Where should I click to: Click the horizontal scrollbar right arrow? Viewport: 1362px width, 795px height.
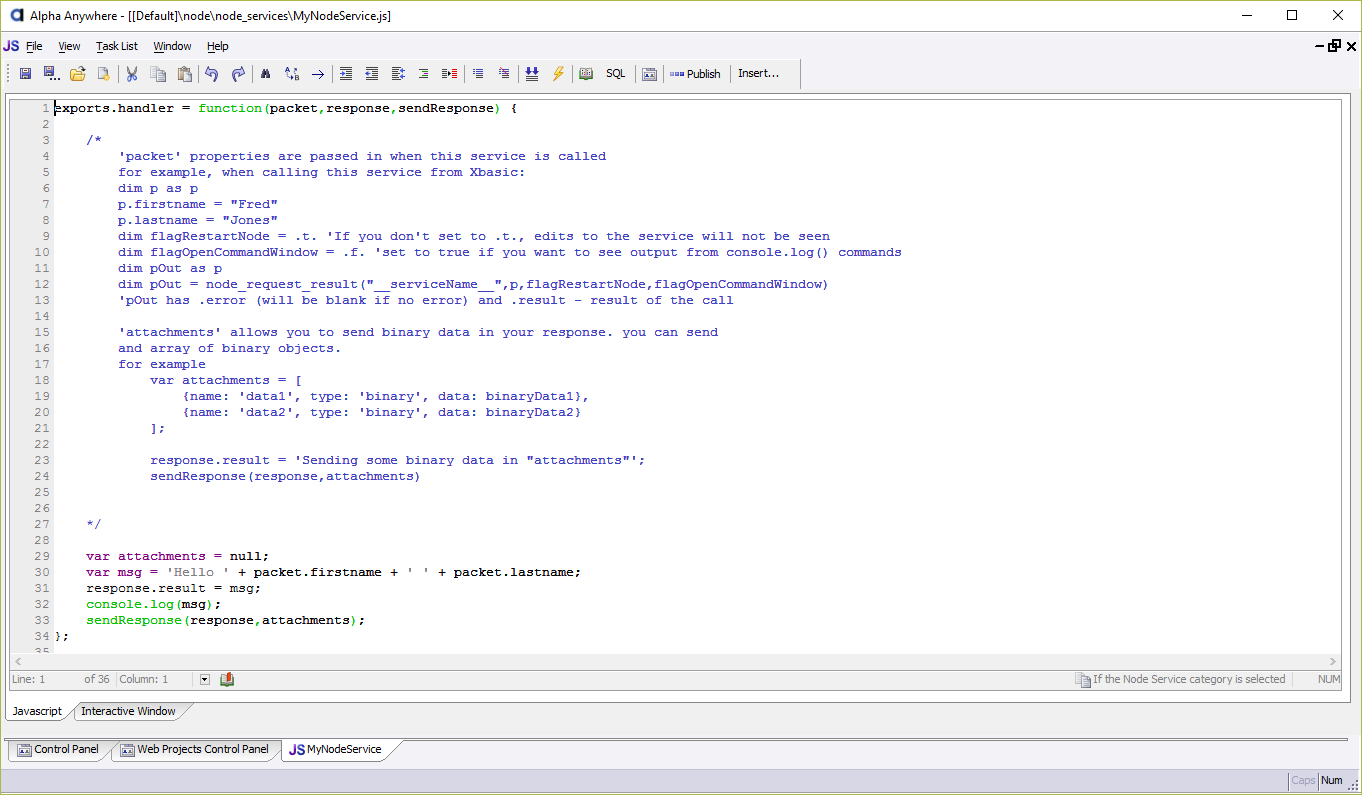click(x=1332, y=662)
